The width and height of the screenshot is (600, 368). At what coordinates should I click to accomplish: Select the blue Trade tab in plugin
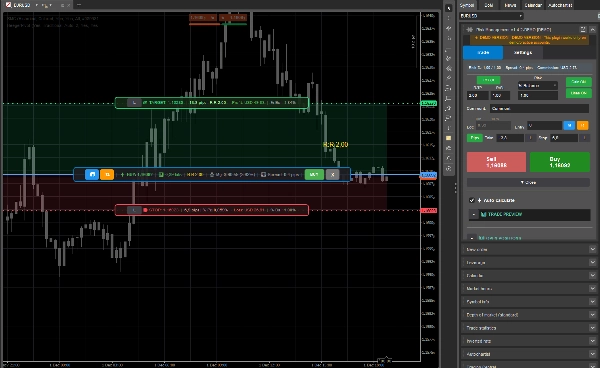pyautogui.click(x=483, y=52)
